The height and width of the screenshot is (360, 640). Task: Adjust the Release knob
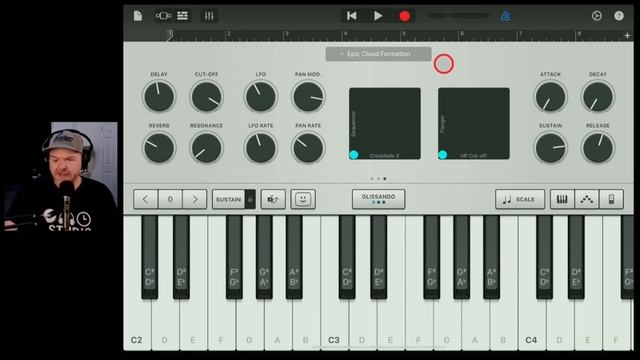pyautogui.click(x=598, y=148)
